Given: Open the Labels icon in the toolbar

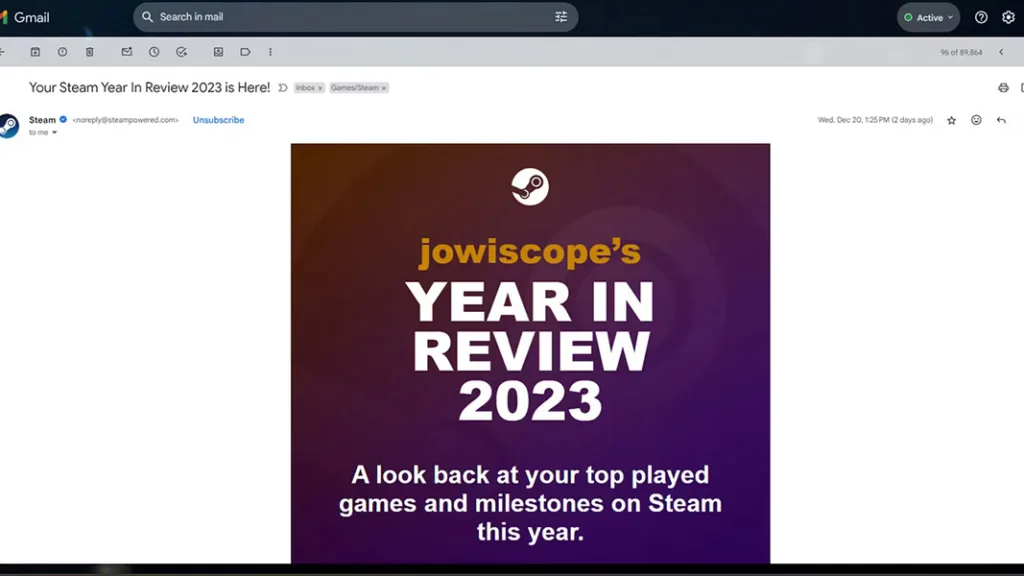Looking at the screenshot, I should click(x=246, y=52).
